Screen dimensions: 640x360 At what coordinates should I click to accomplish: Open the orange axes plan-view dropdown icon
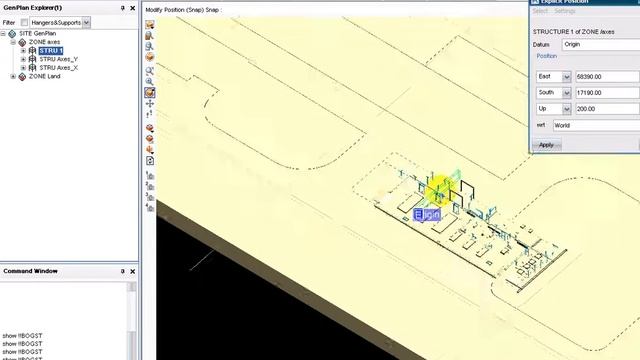[x=150, y=150]
